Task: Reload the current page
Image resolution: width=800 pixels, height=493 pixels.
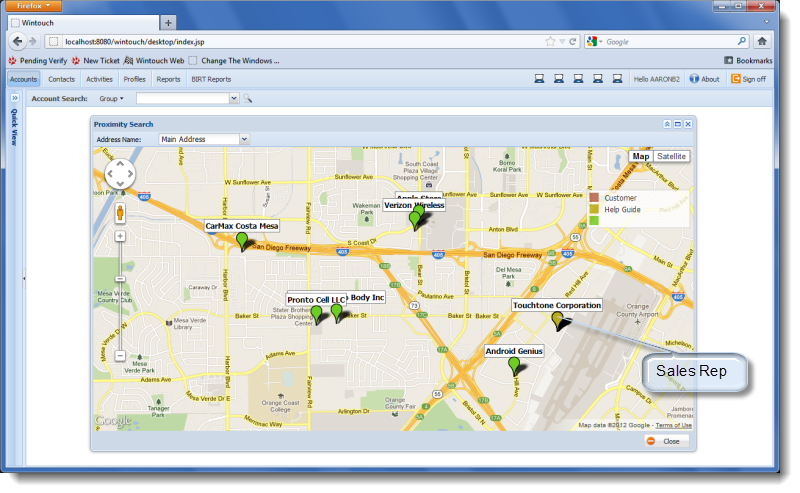Action: [572, 42]
